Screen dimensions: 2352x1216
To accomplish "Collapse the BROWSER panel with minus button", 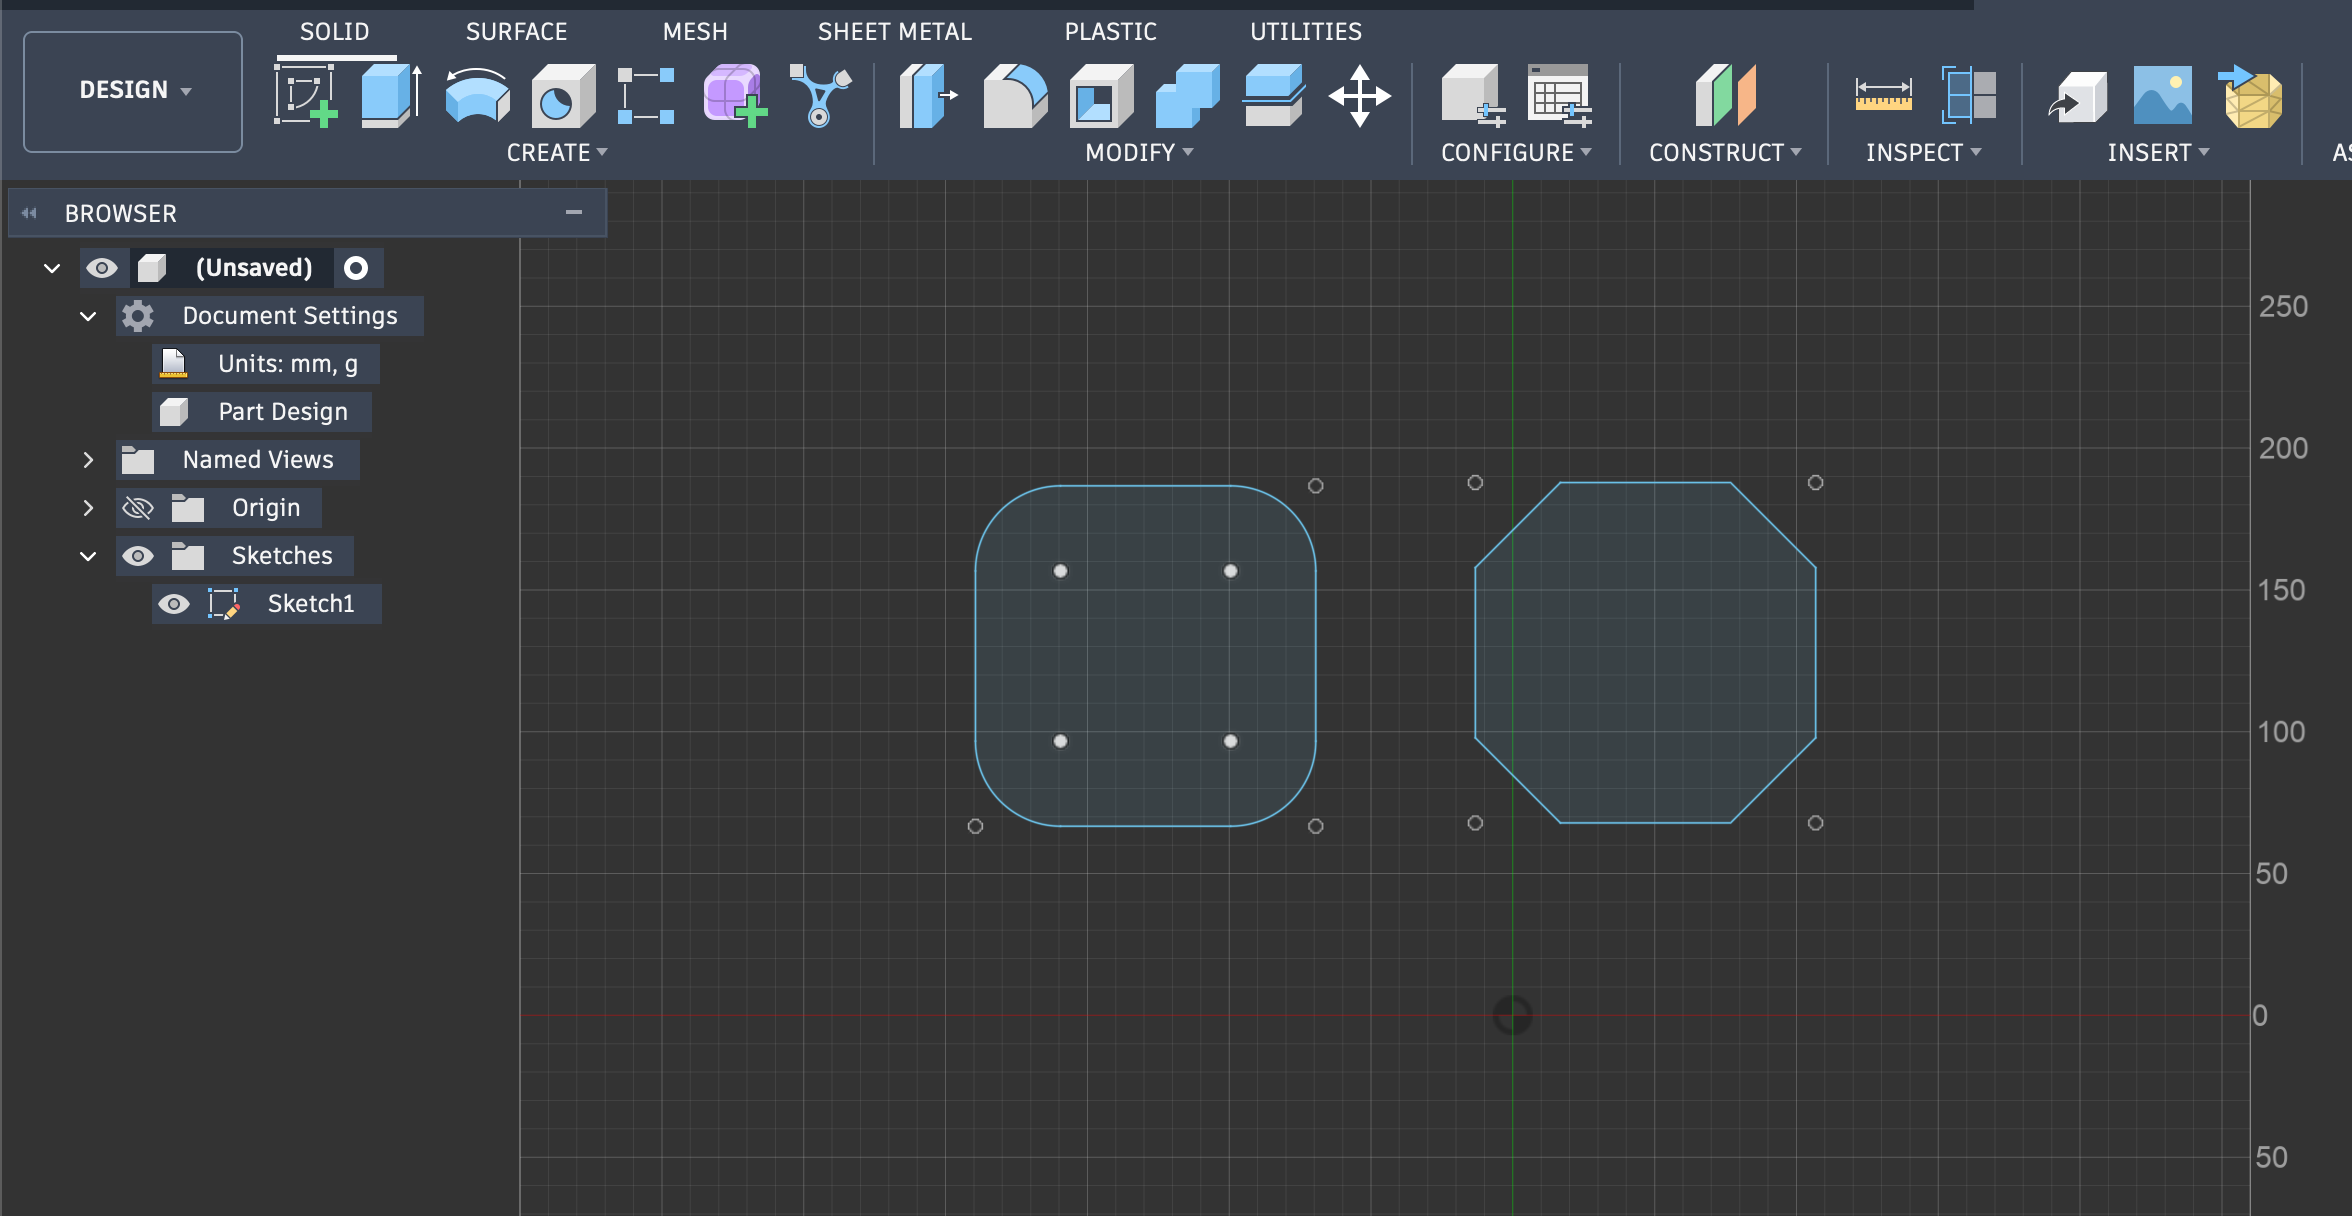I will point(574,212).
